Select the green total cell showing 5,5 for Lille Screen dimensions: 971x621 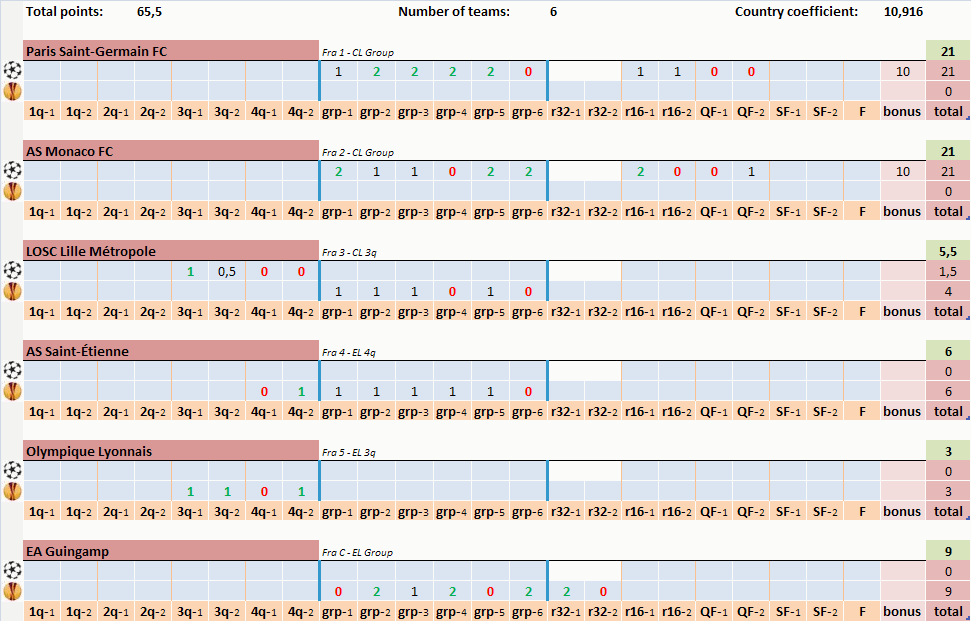[x=947, y=251]
